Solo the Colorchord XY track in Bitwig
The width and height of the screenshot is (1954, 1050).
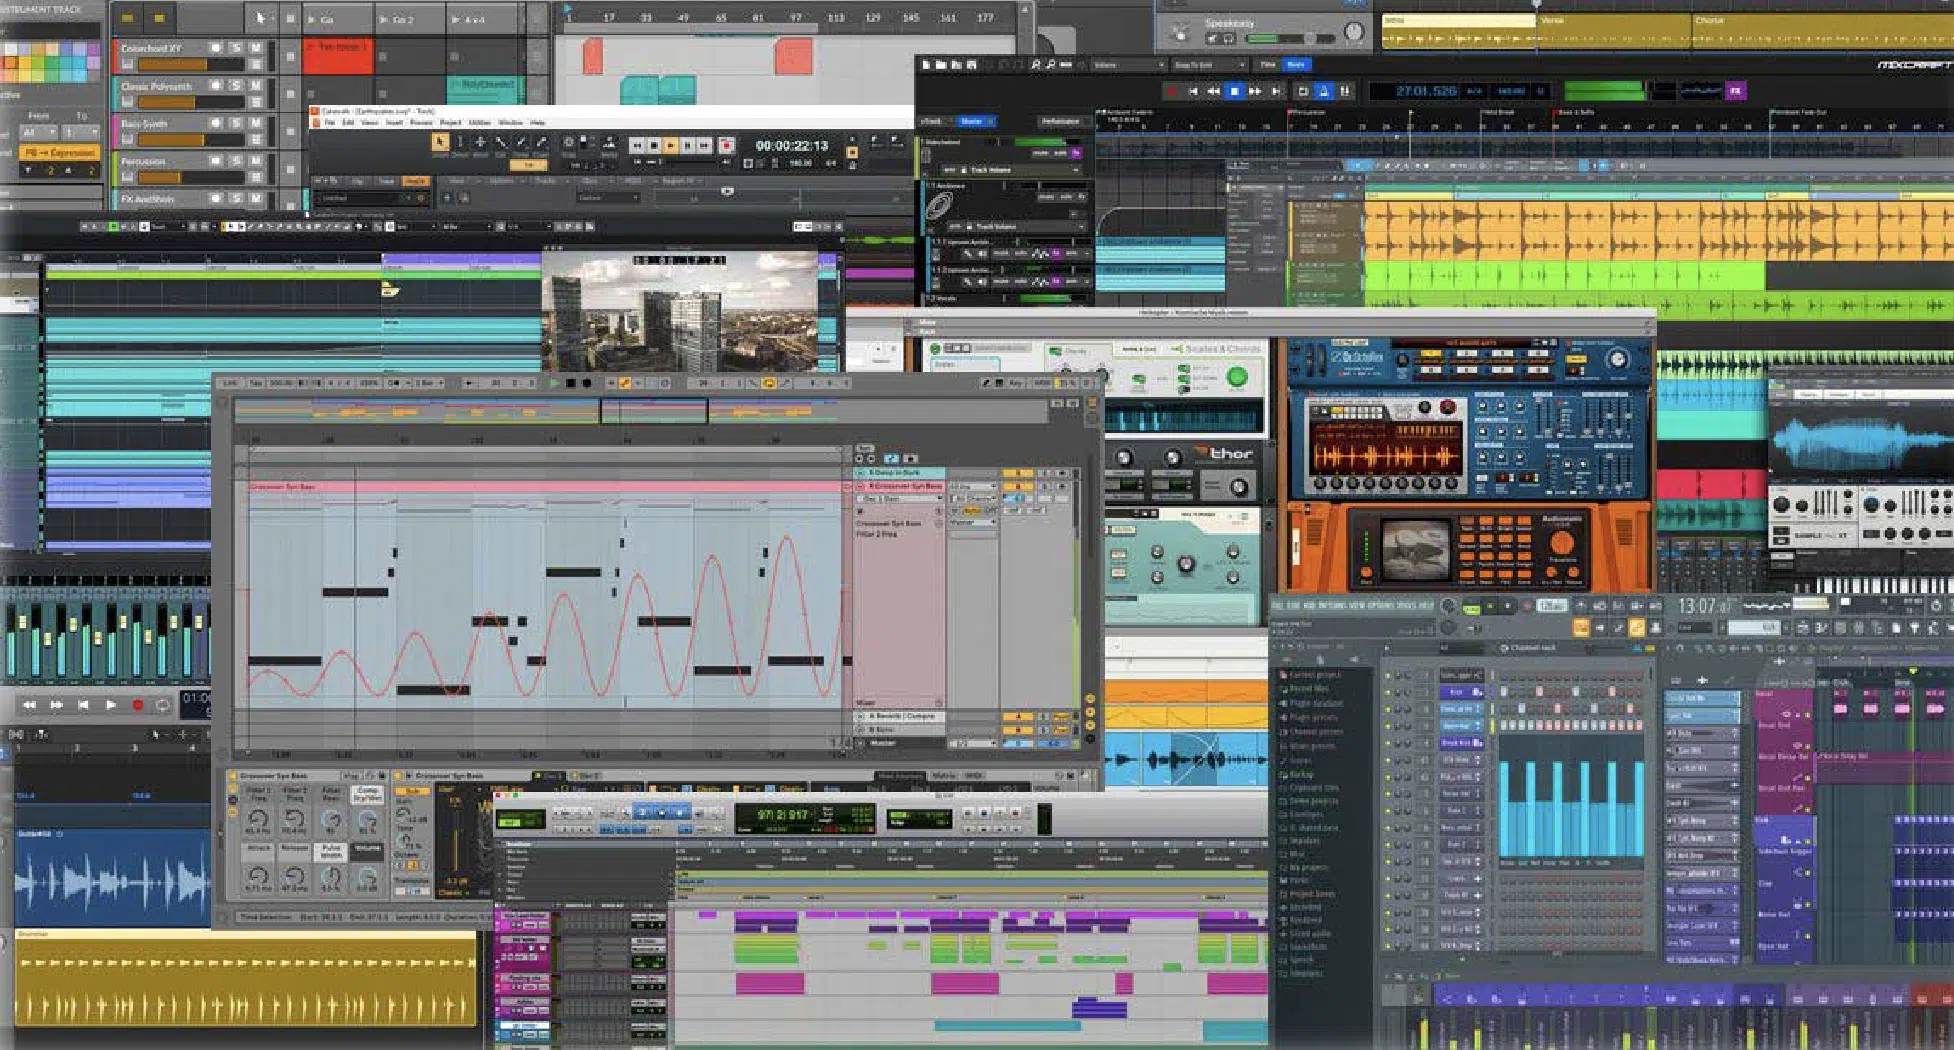pos(236,48)
